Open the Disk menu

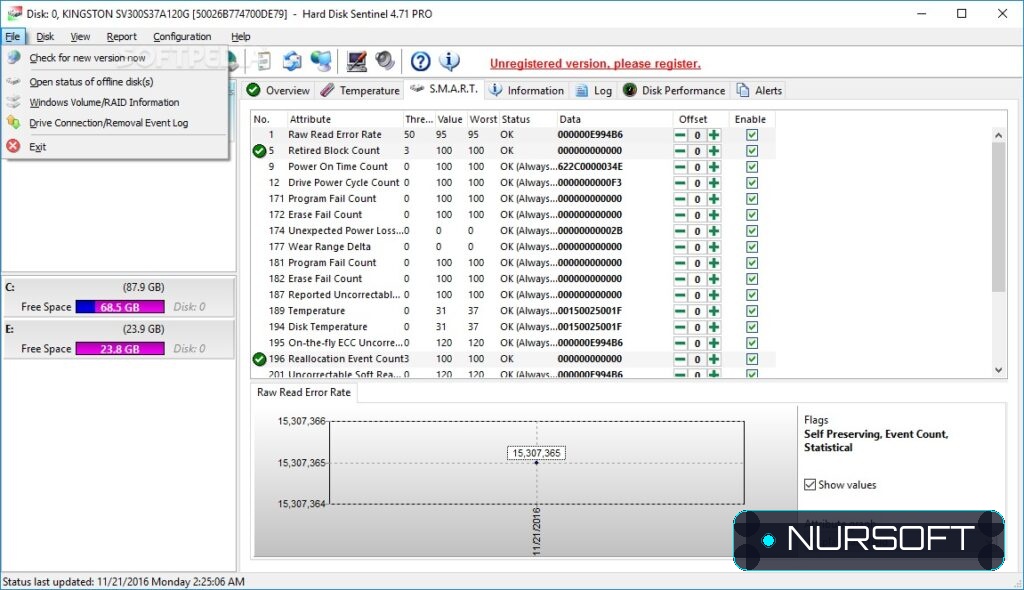coord(45,37)
